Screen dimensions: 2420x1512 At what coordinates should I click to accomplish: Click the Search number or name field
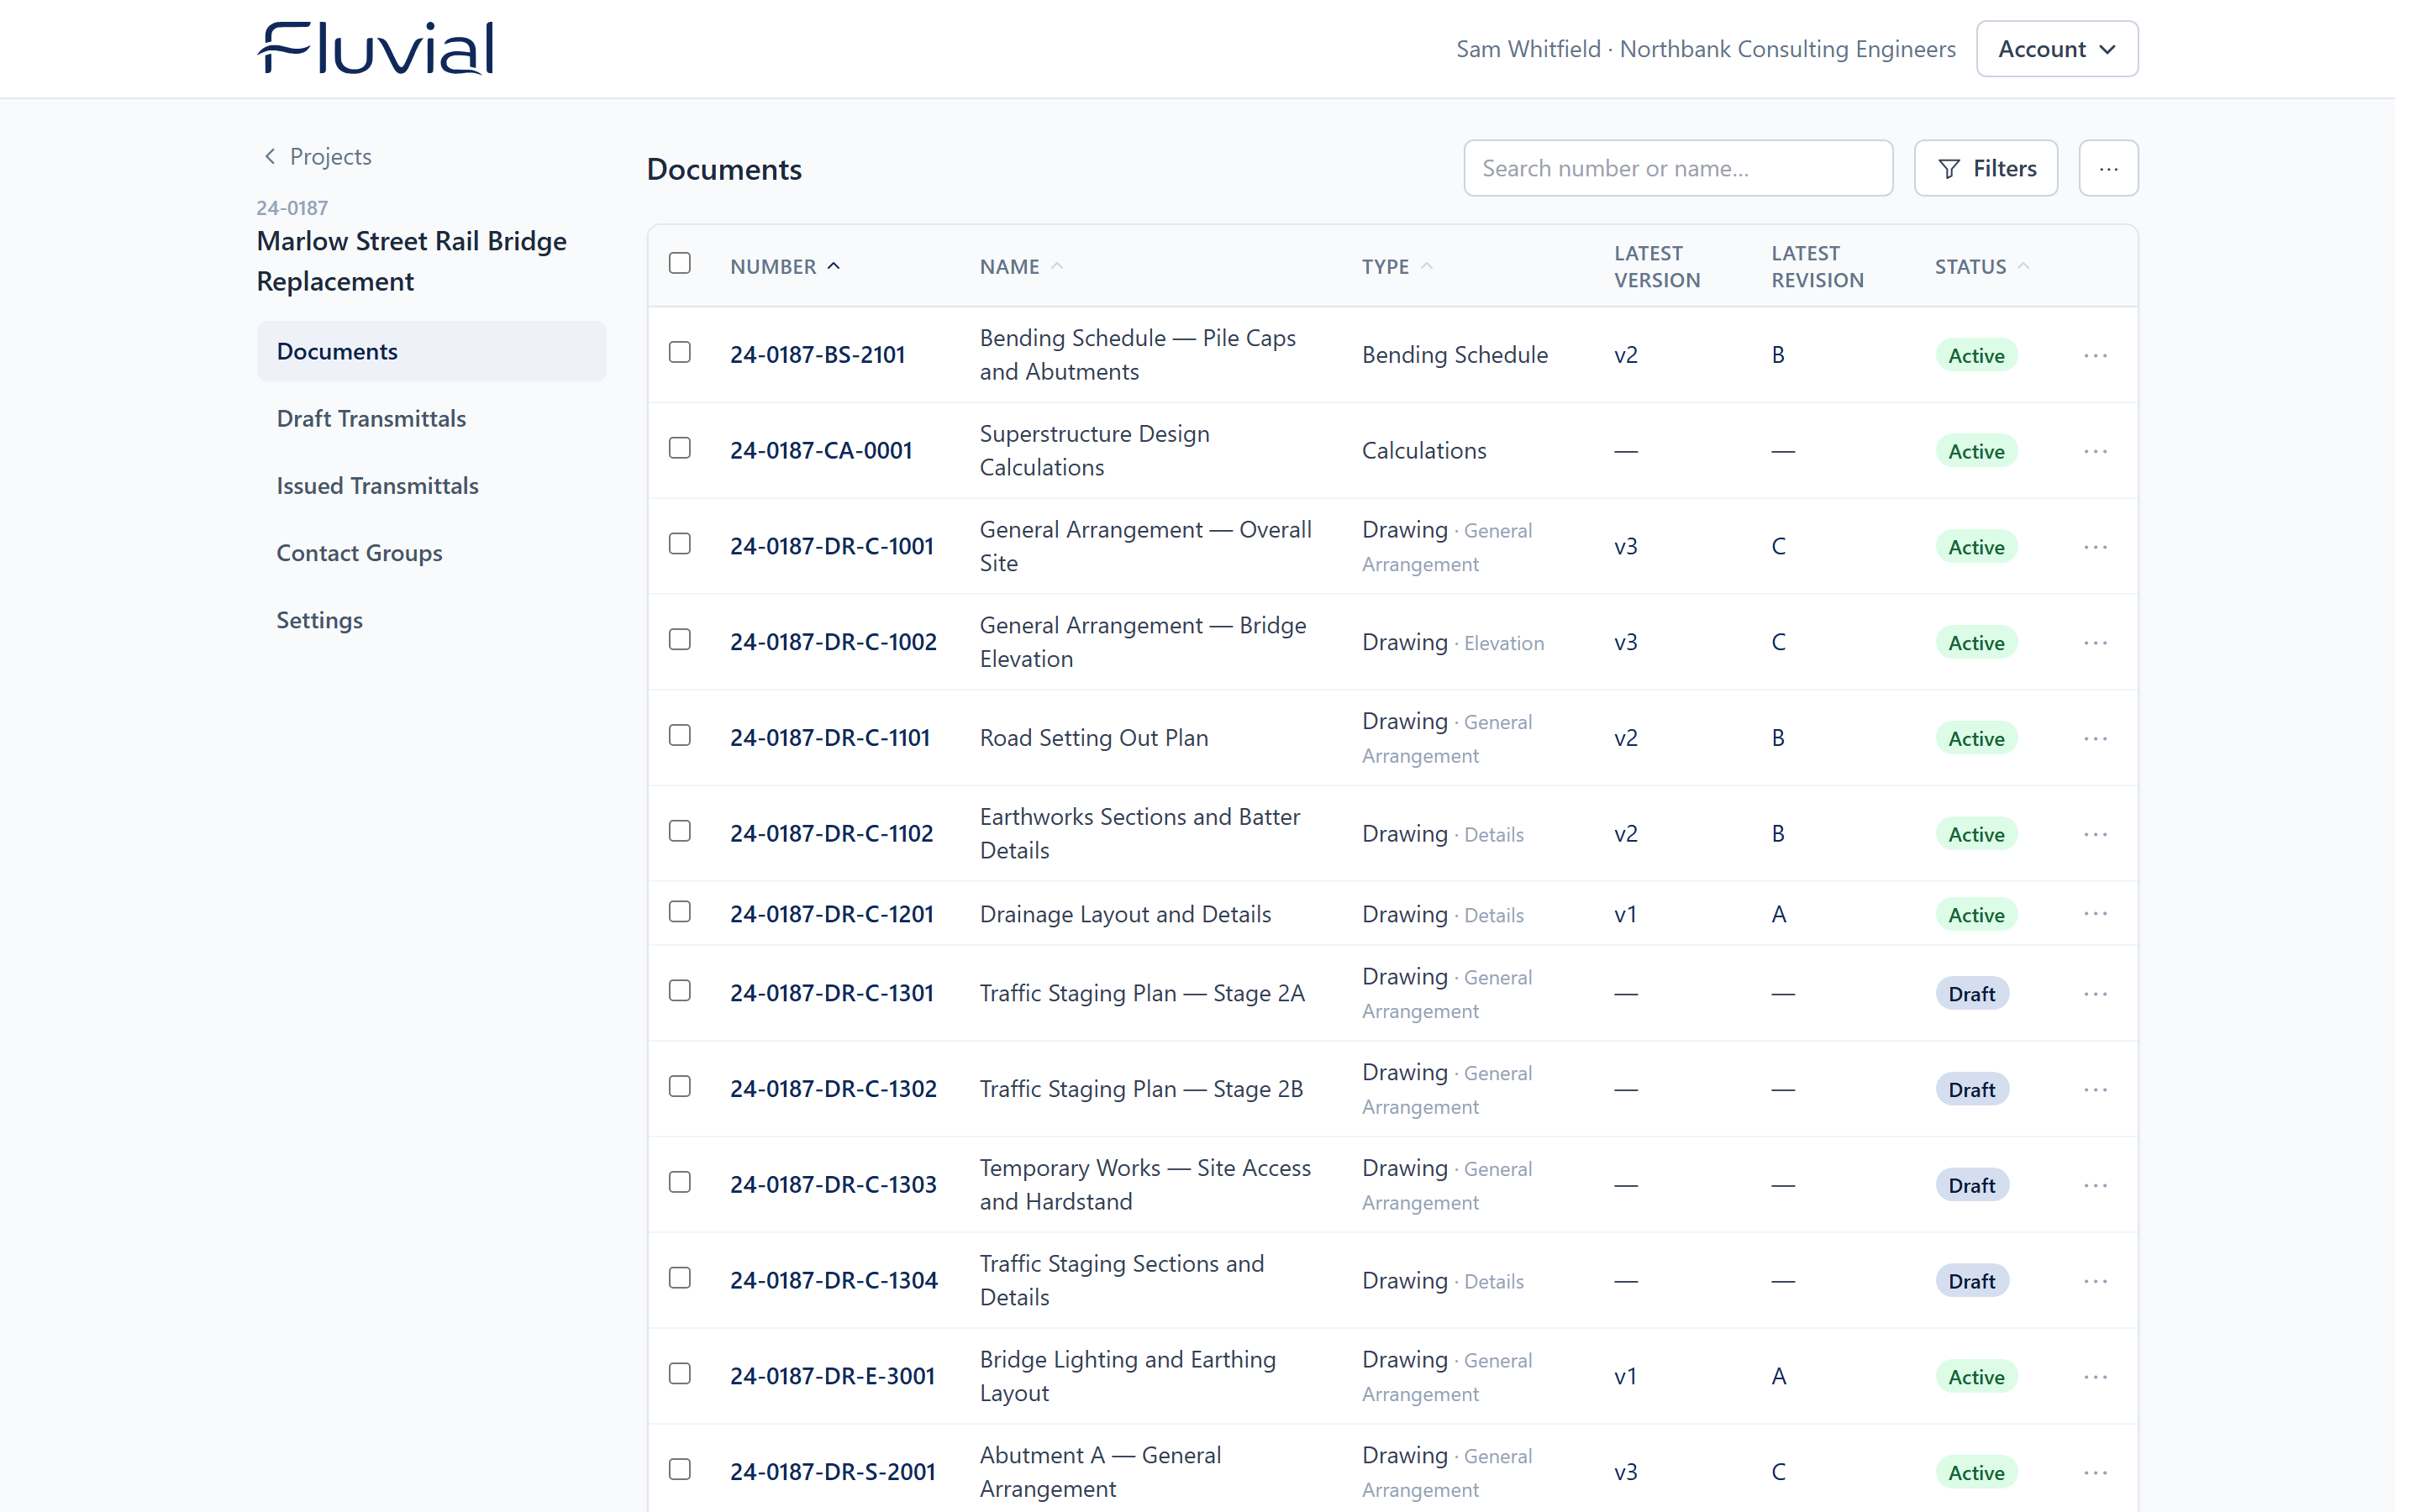pos(1677,169)
